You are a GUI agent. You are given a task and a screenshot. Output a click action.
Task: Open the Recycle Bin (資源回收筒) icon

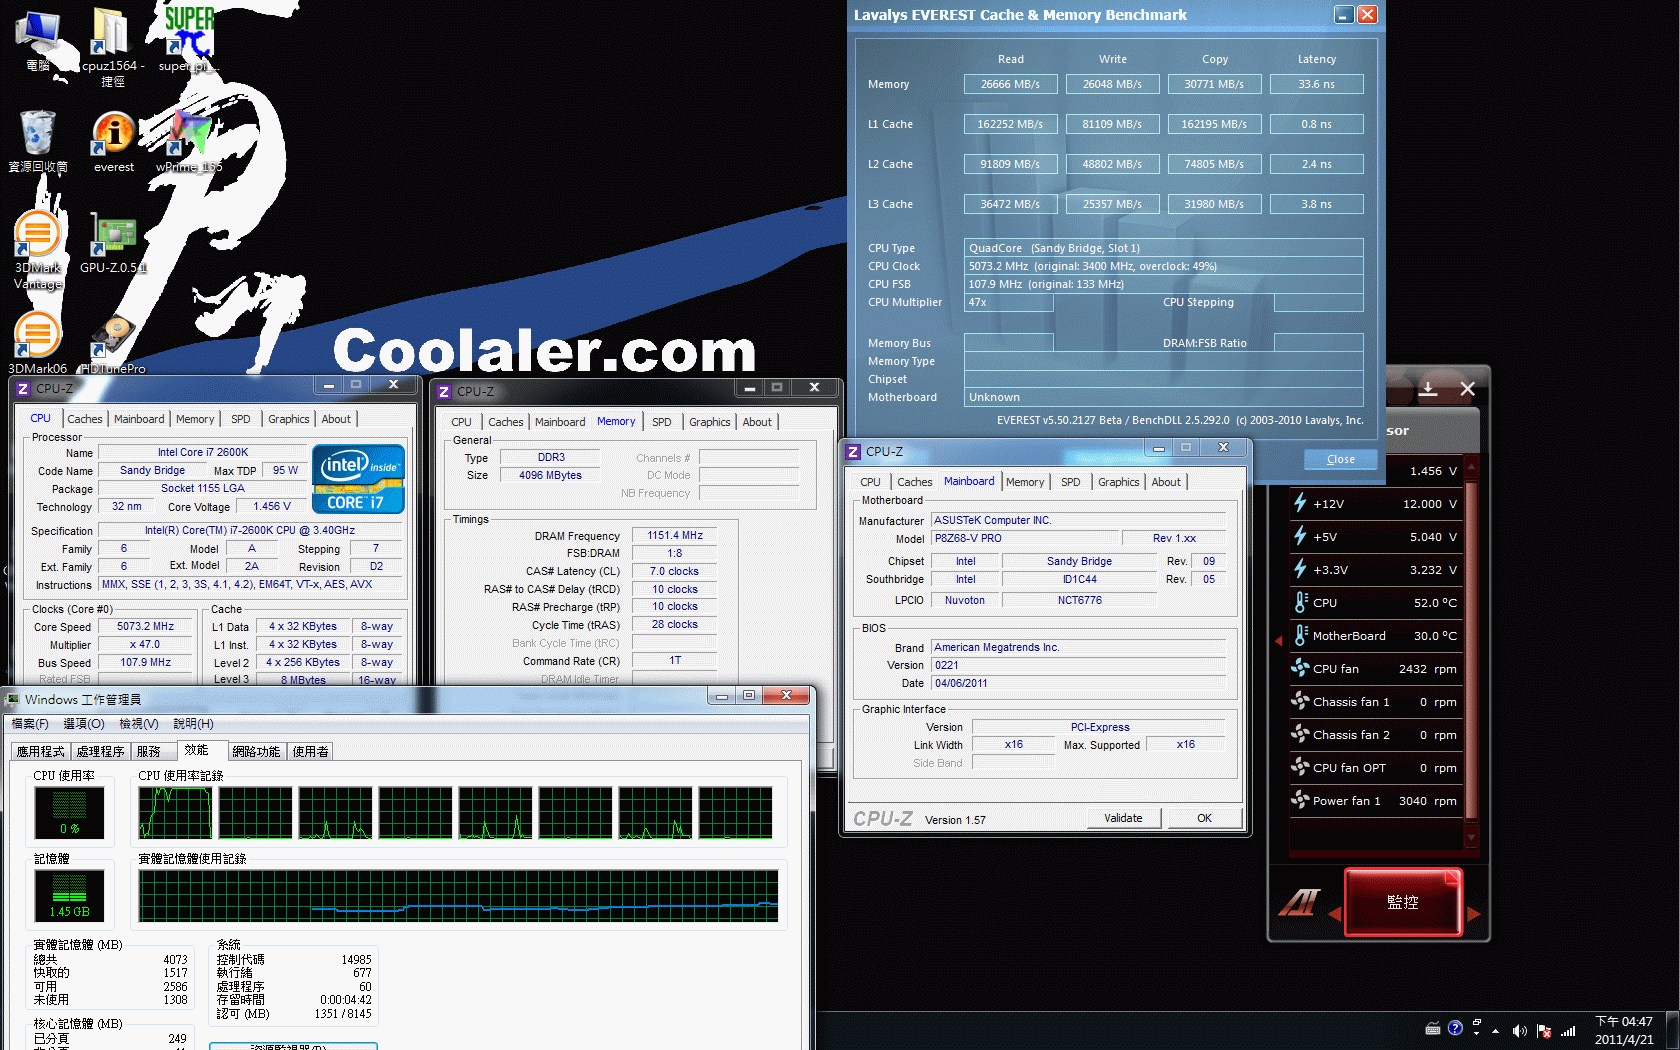(x=37, y=140)
